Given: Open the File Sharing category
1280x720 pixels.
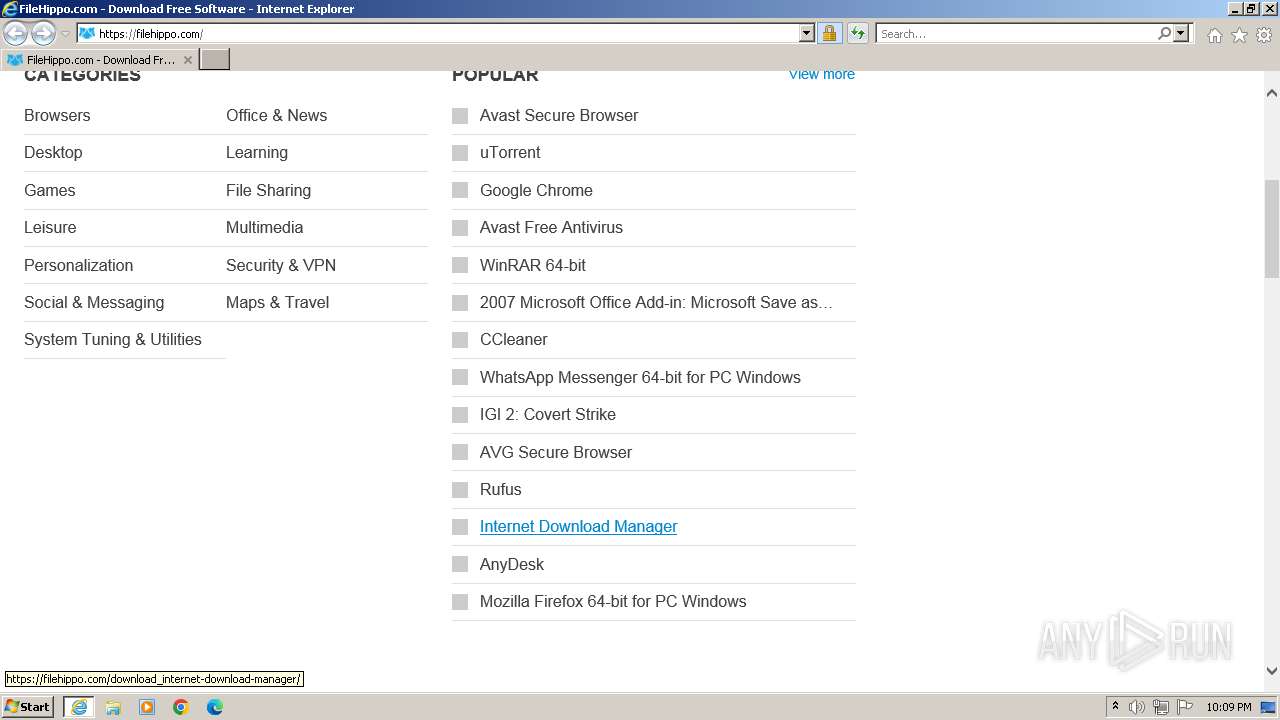Looking at the screenshot, I should [268, 190].
